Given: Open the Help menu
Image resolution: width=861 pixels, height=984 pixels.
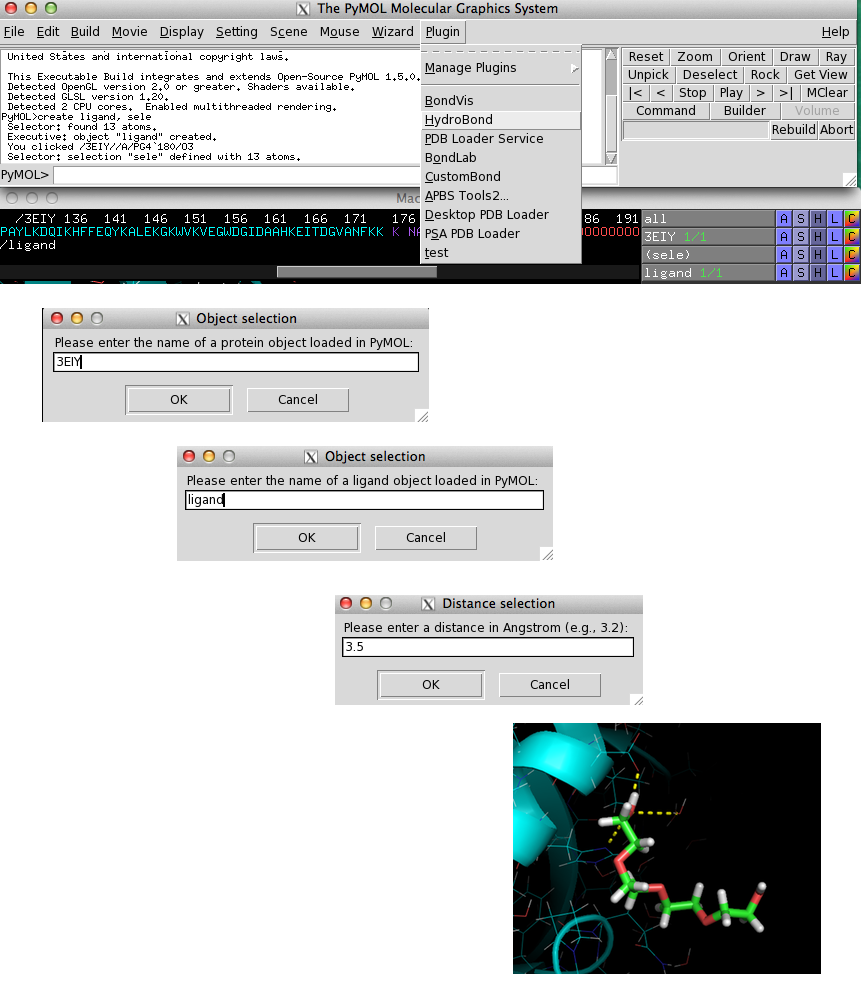Looking at the screenshot, I should [x=835, y=31].
